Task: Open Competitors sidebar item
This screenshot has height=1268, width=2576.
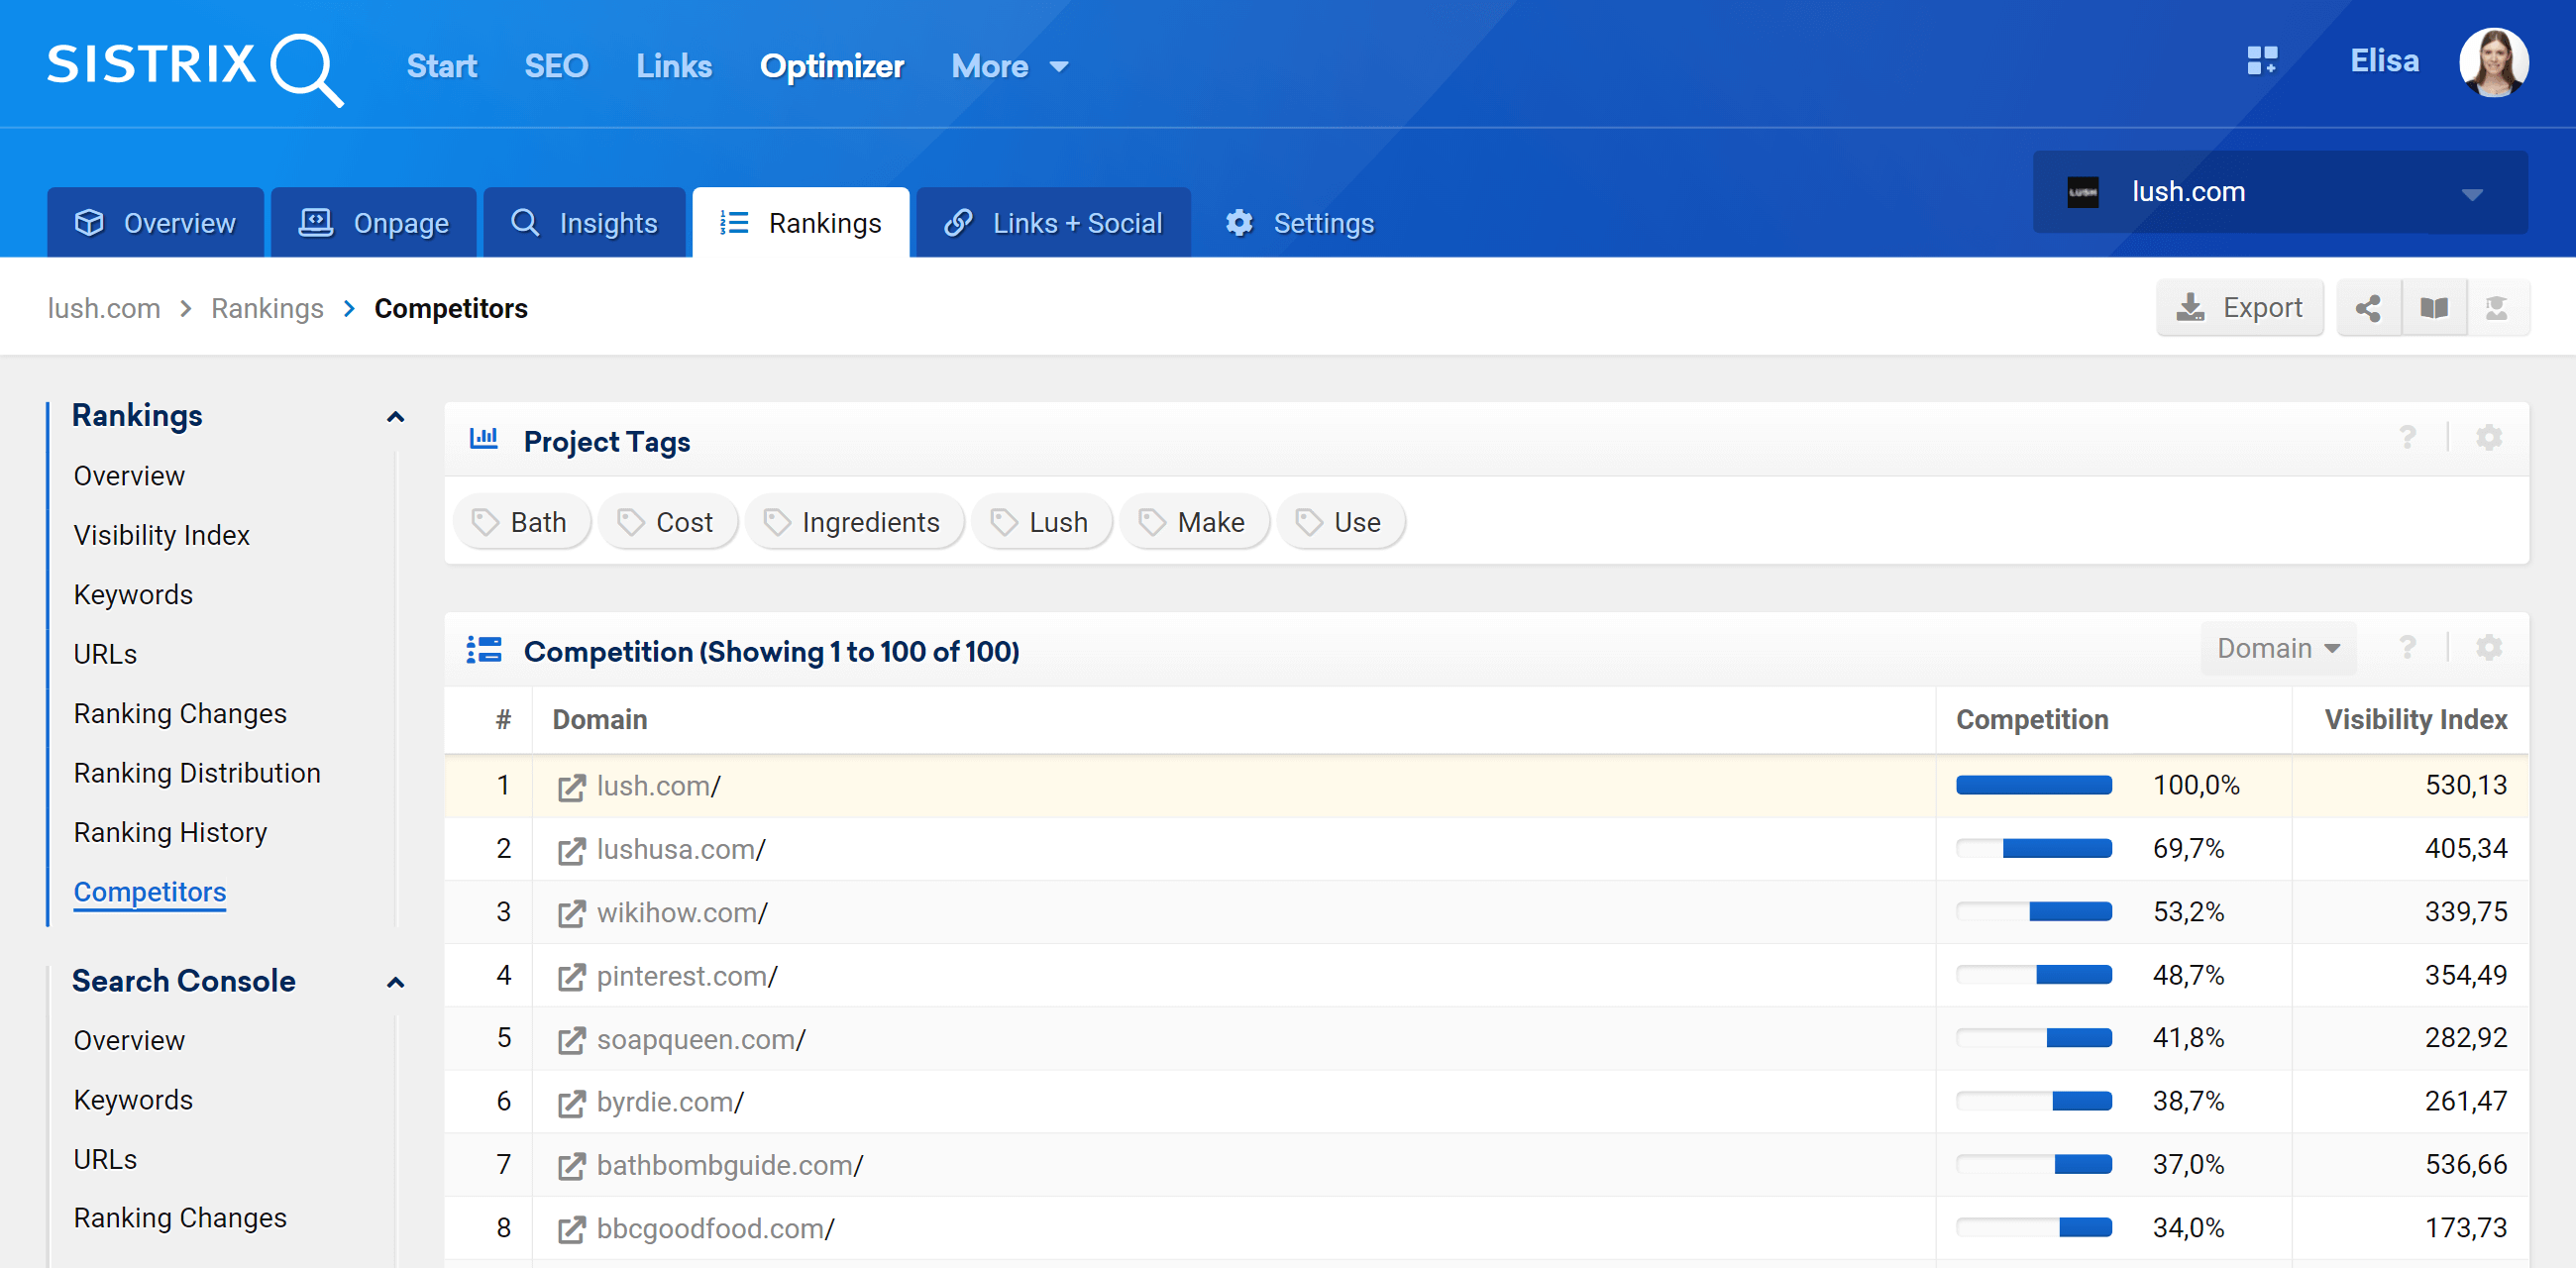Action: click(150, 892)
